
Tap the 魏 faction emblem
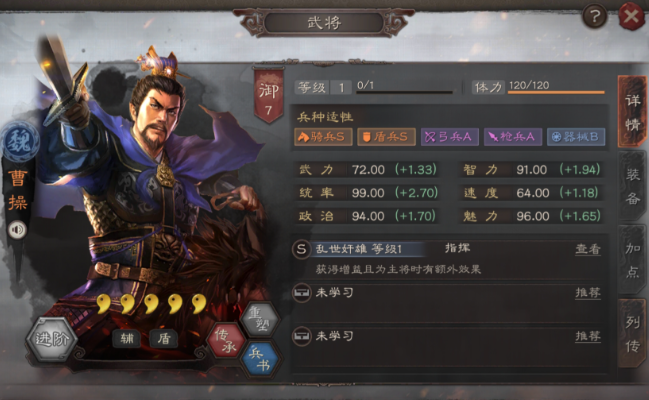pos(19,141)
